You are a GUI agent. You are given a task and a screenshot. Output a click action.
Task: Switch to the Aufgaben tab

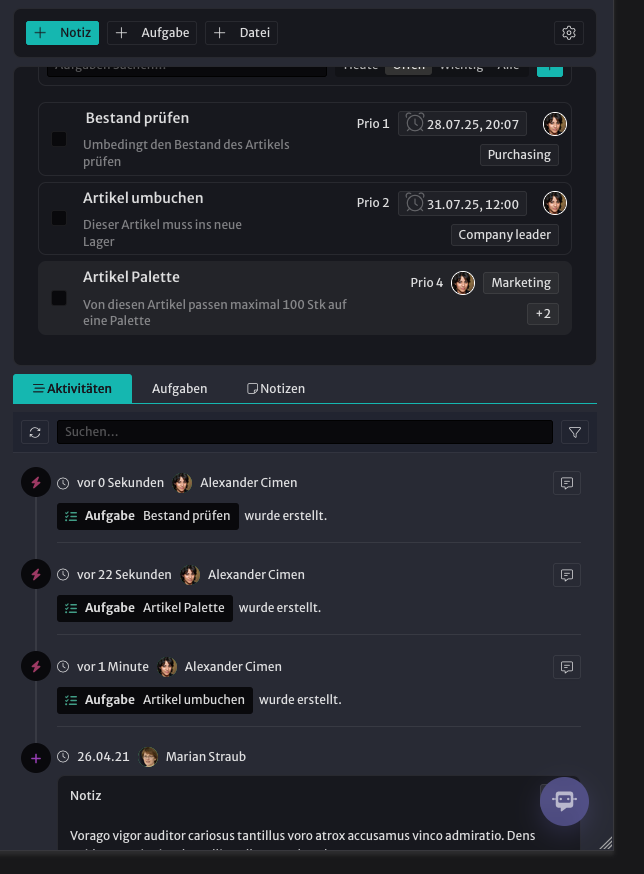coord(180,389)
